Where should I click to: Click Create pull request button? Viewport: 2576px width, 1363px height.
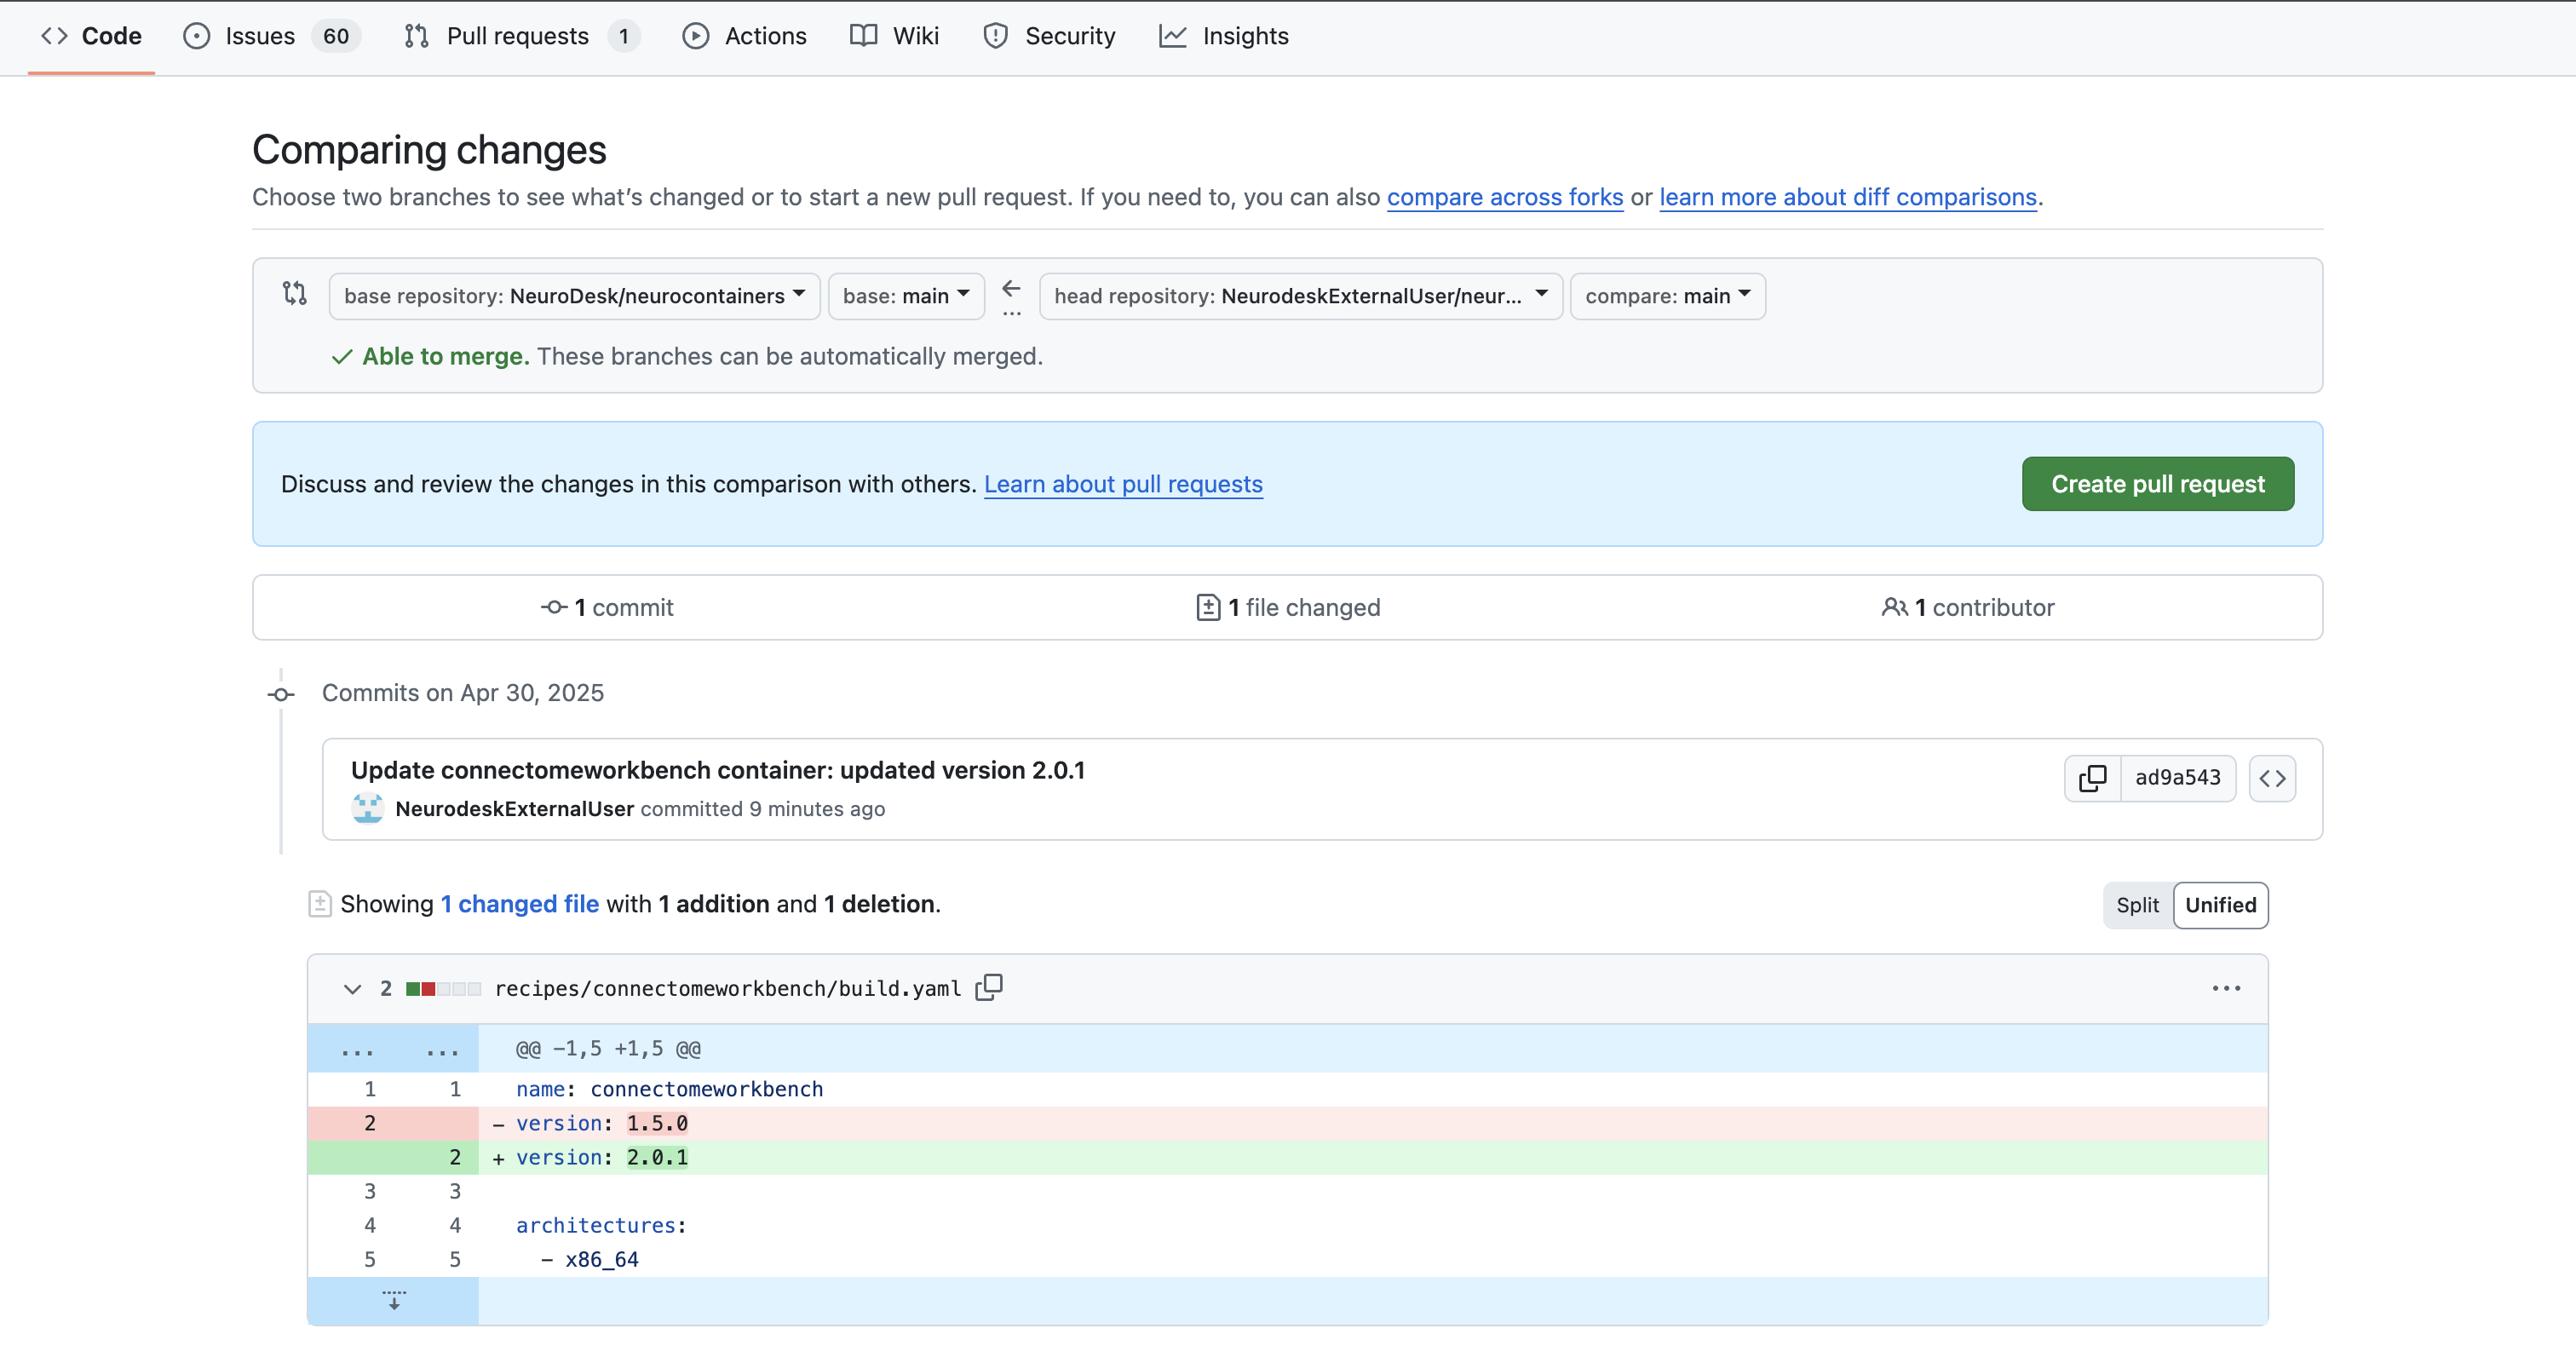(x=2157, y=484)
